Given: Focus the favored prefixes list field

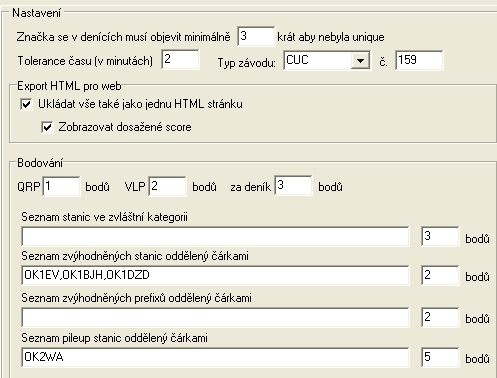Looking at the screenshot, I should pos(215,317).
